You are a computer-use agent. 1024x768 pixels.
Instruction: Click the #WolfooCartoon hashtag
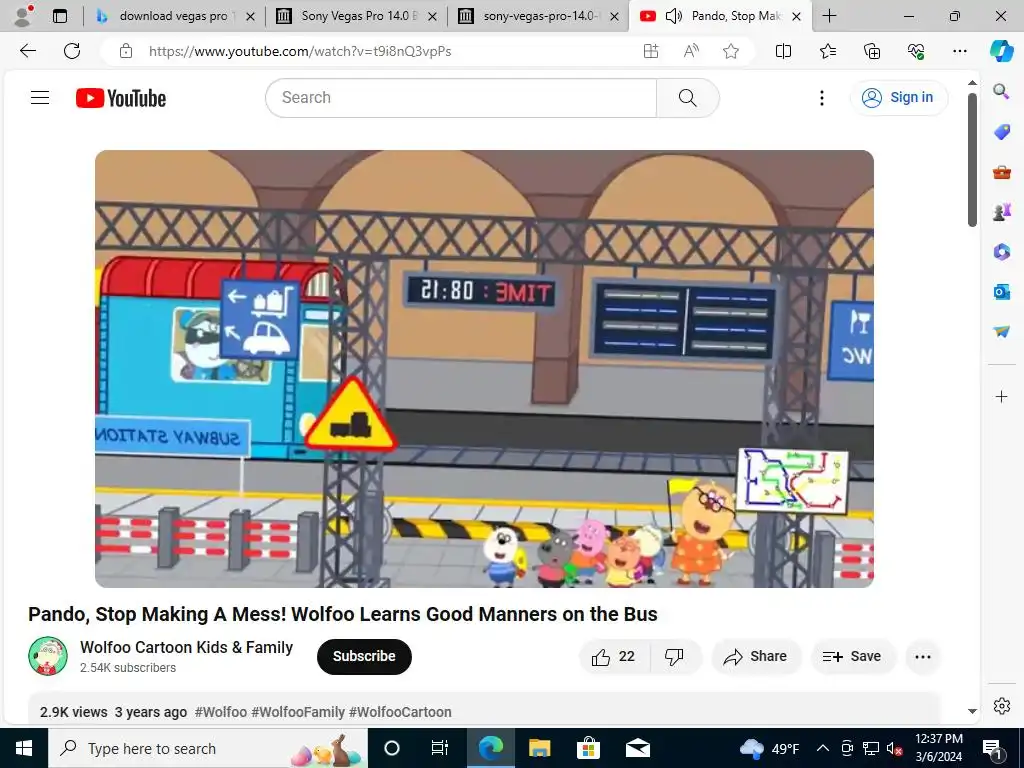pyautogui.click(x=400, y=712)
